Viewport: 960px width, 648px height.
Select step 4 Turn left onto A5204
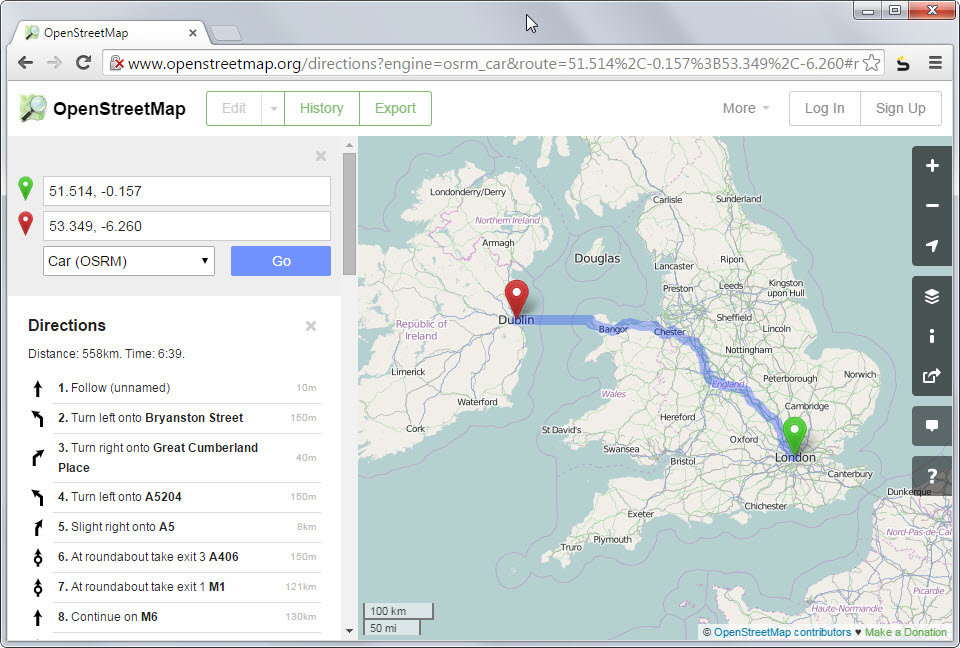click(174, 497)
